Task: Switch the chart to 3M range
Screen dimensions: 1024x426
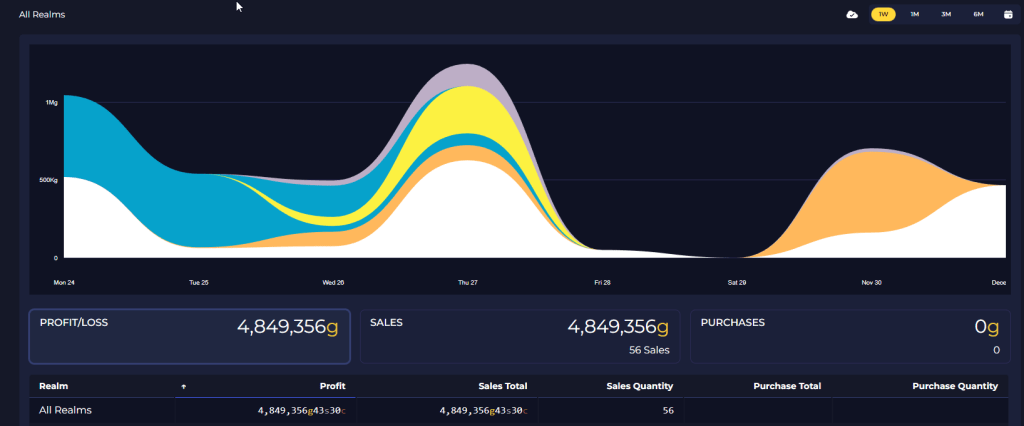Action: pos(946,14)
